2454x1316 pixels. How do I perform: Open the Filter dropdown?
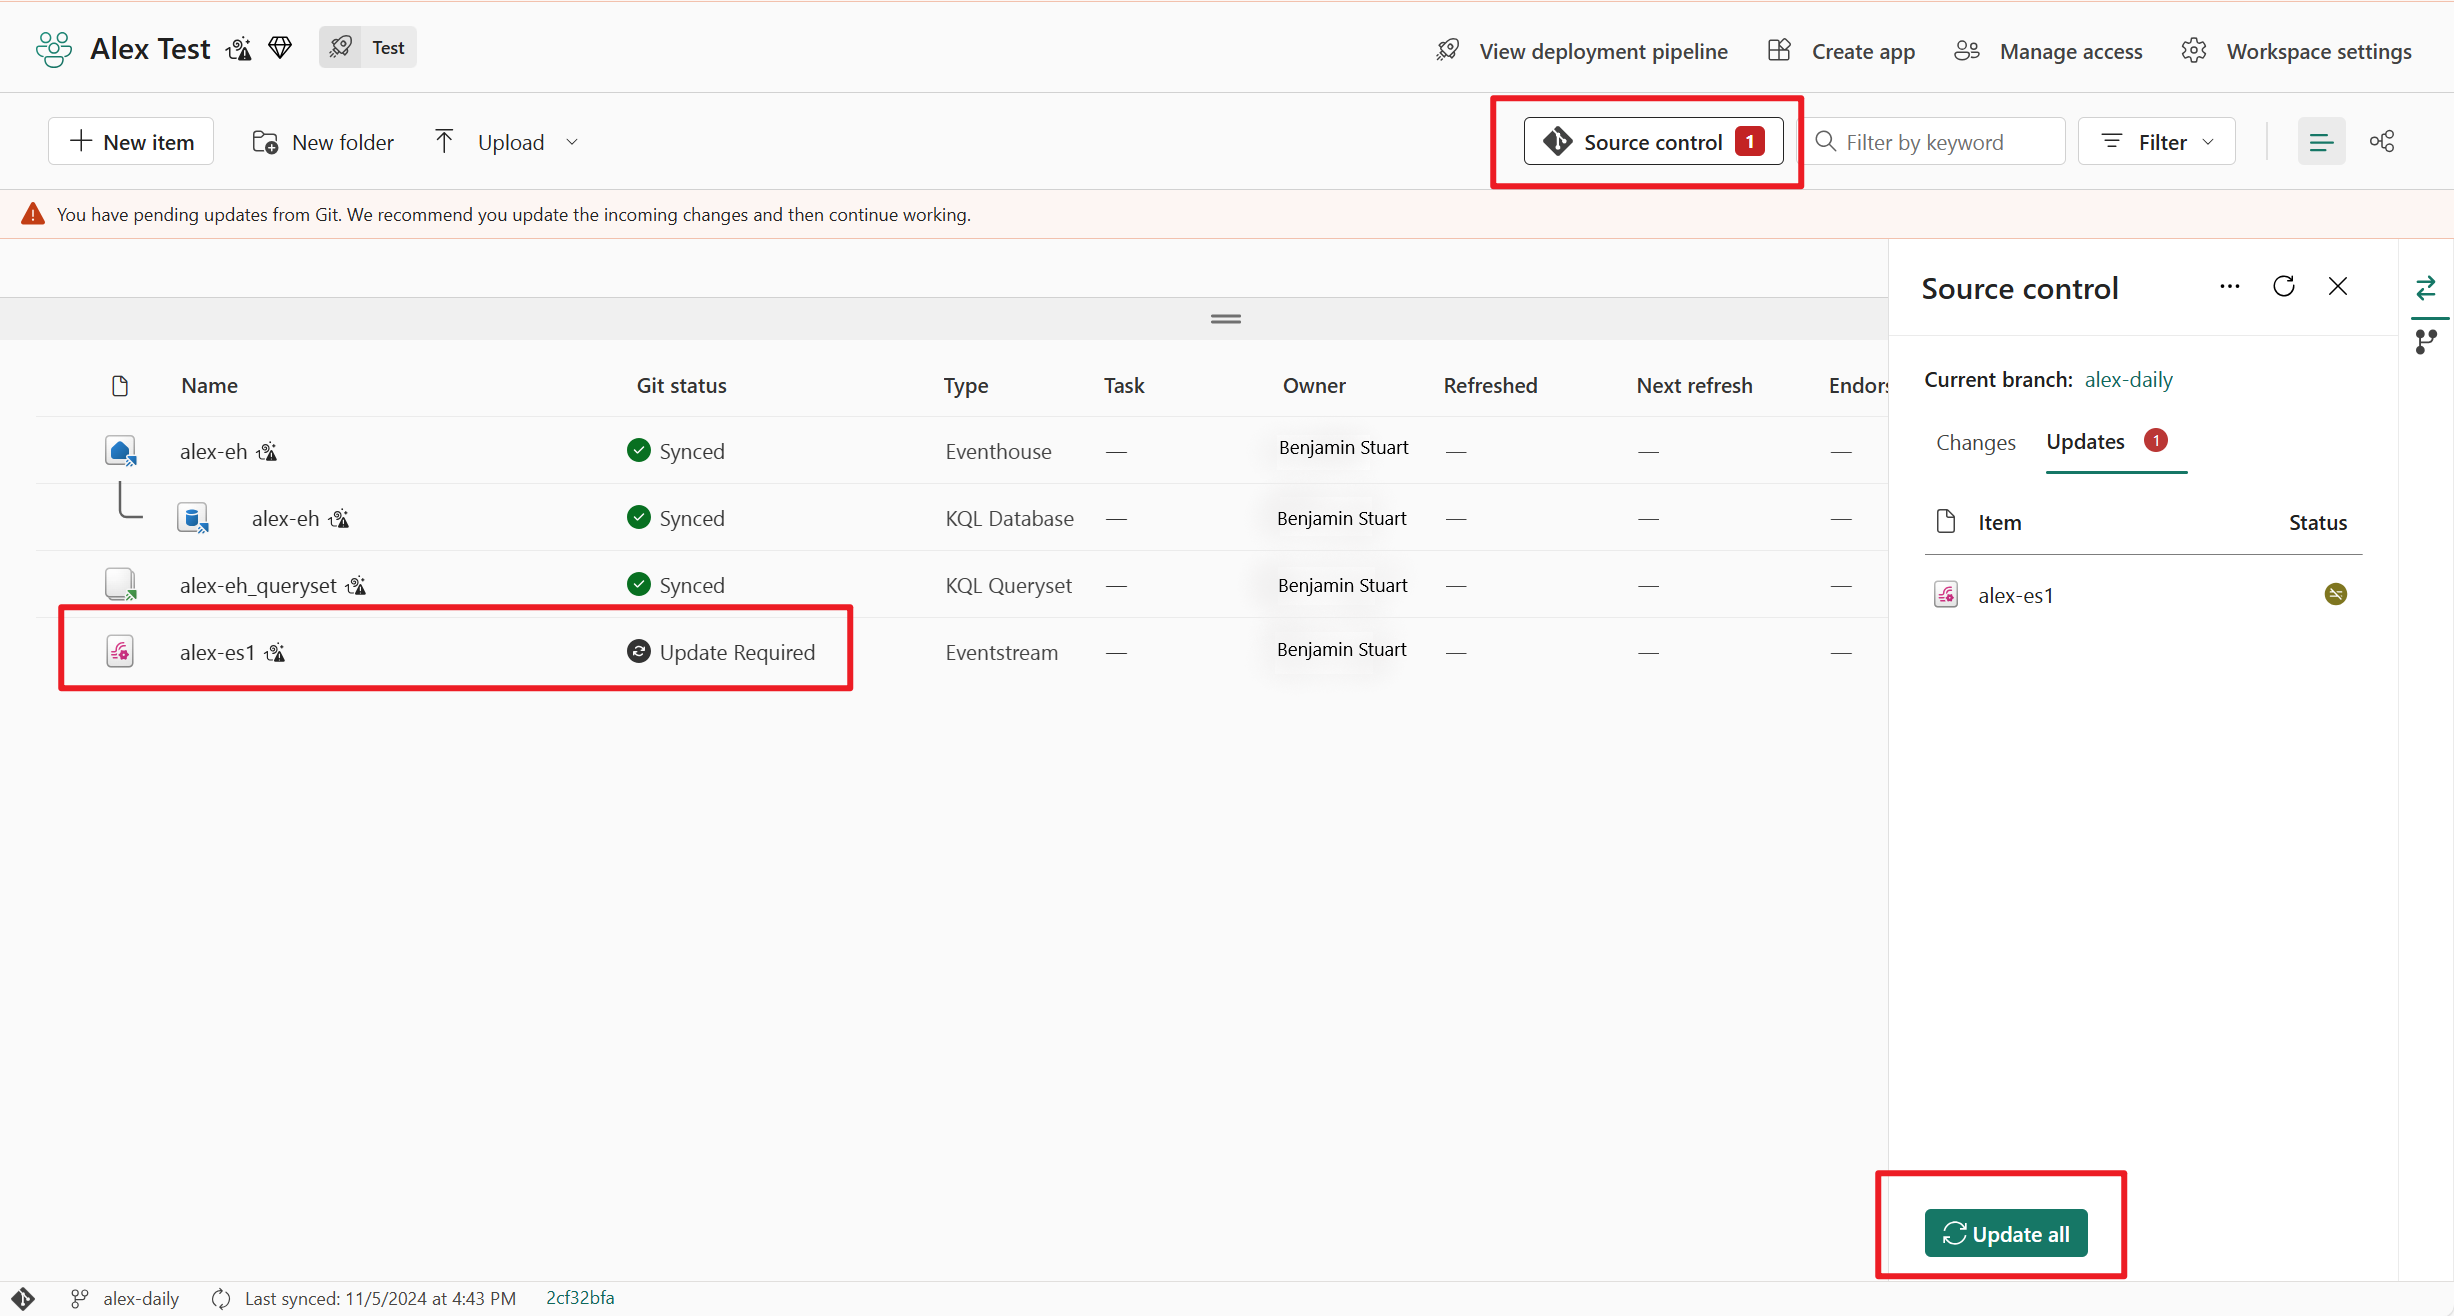click(2156, 141)
